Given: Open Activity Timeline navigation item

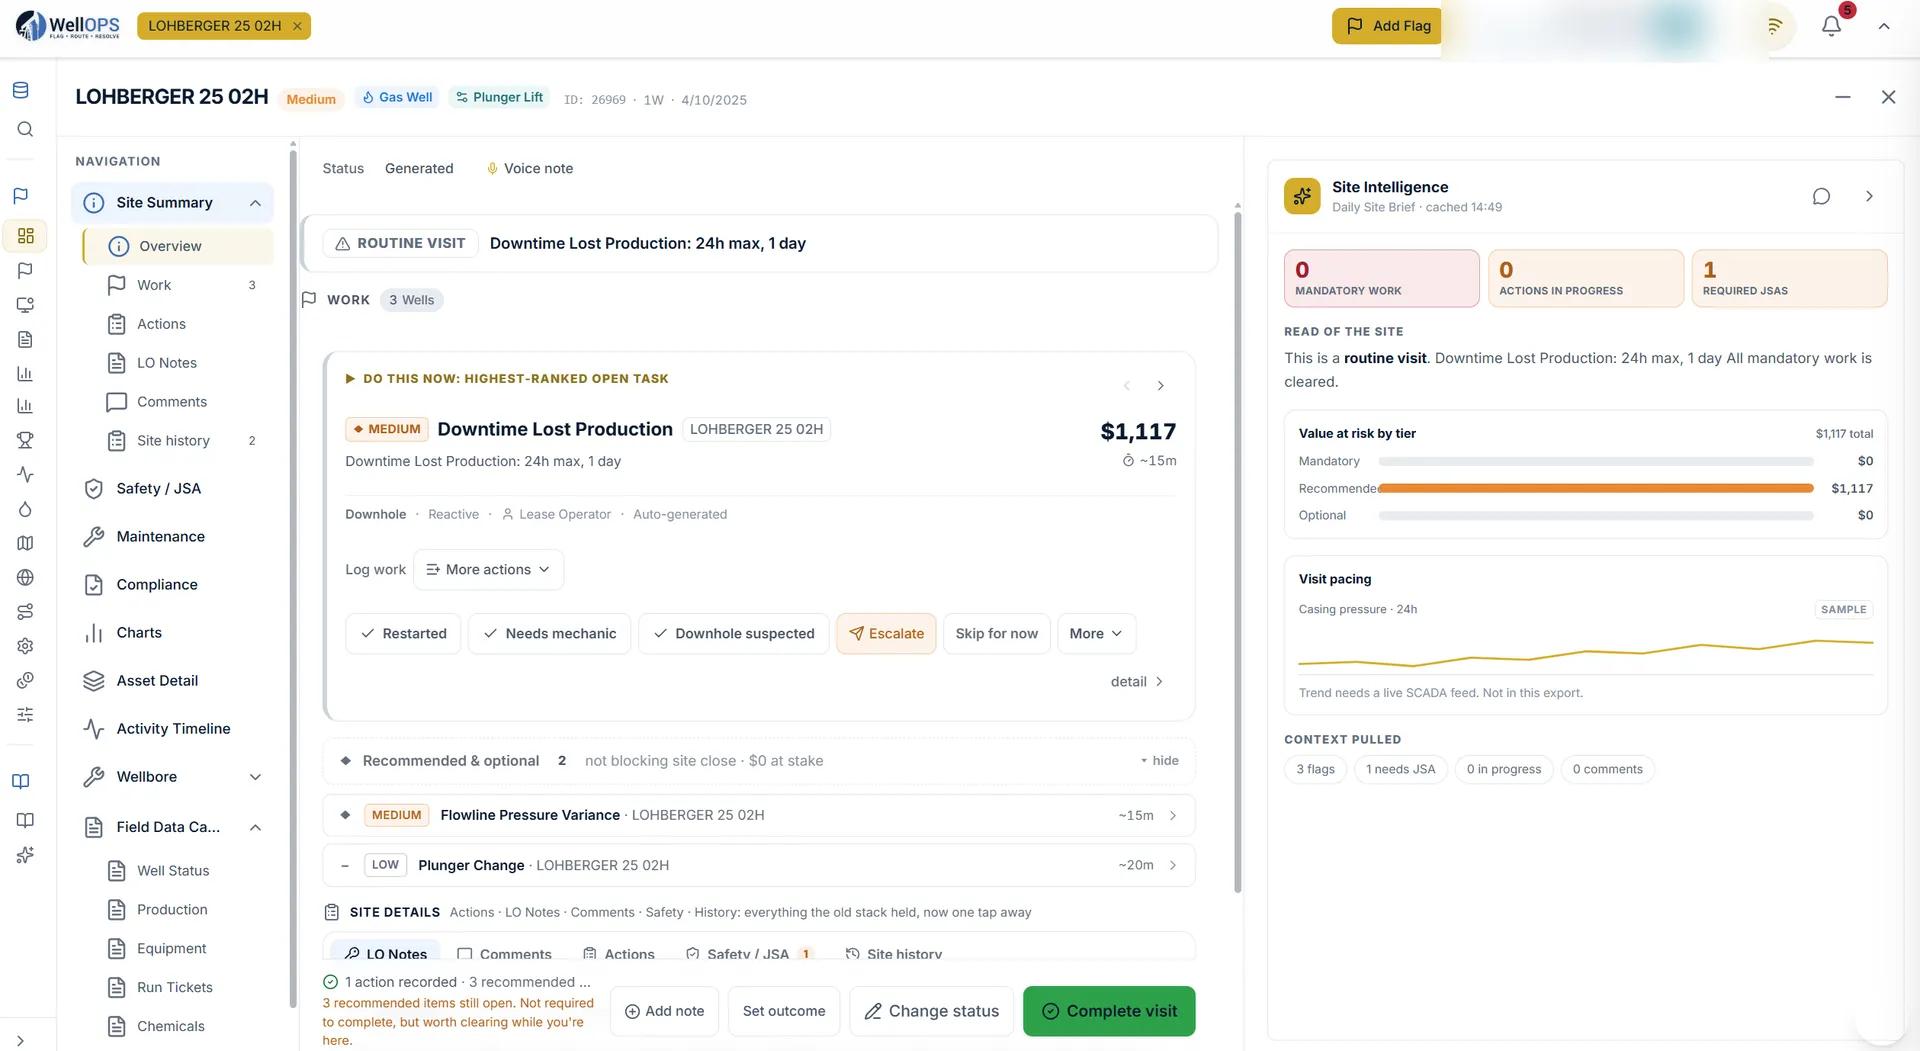Looking at the screenshot, I should click(173, 729).
